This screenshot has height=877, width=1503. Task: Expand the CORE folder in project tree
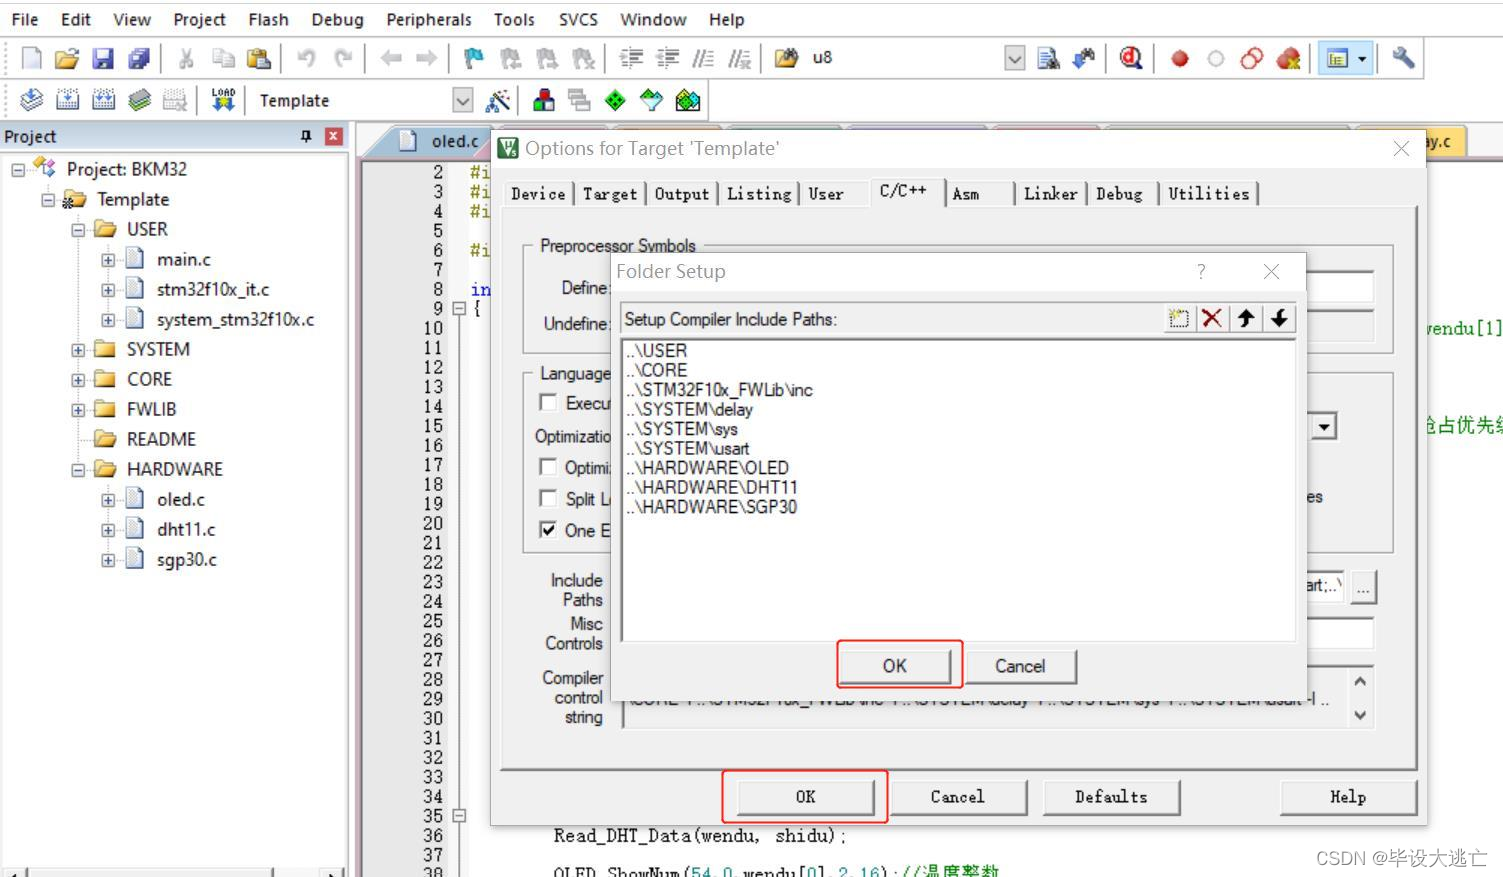(x=78, y=380)
